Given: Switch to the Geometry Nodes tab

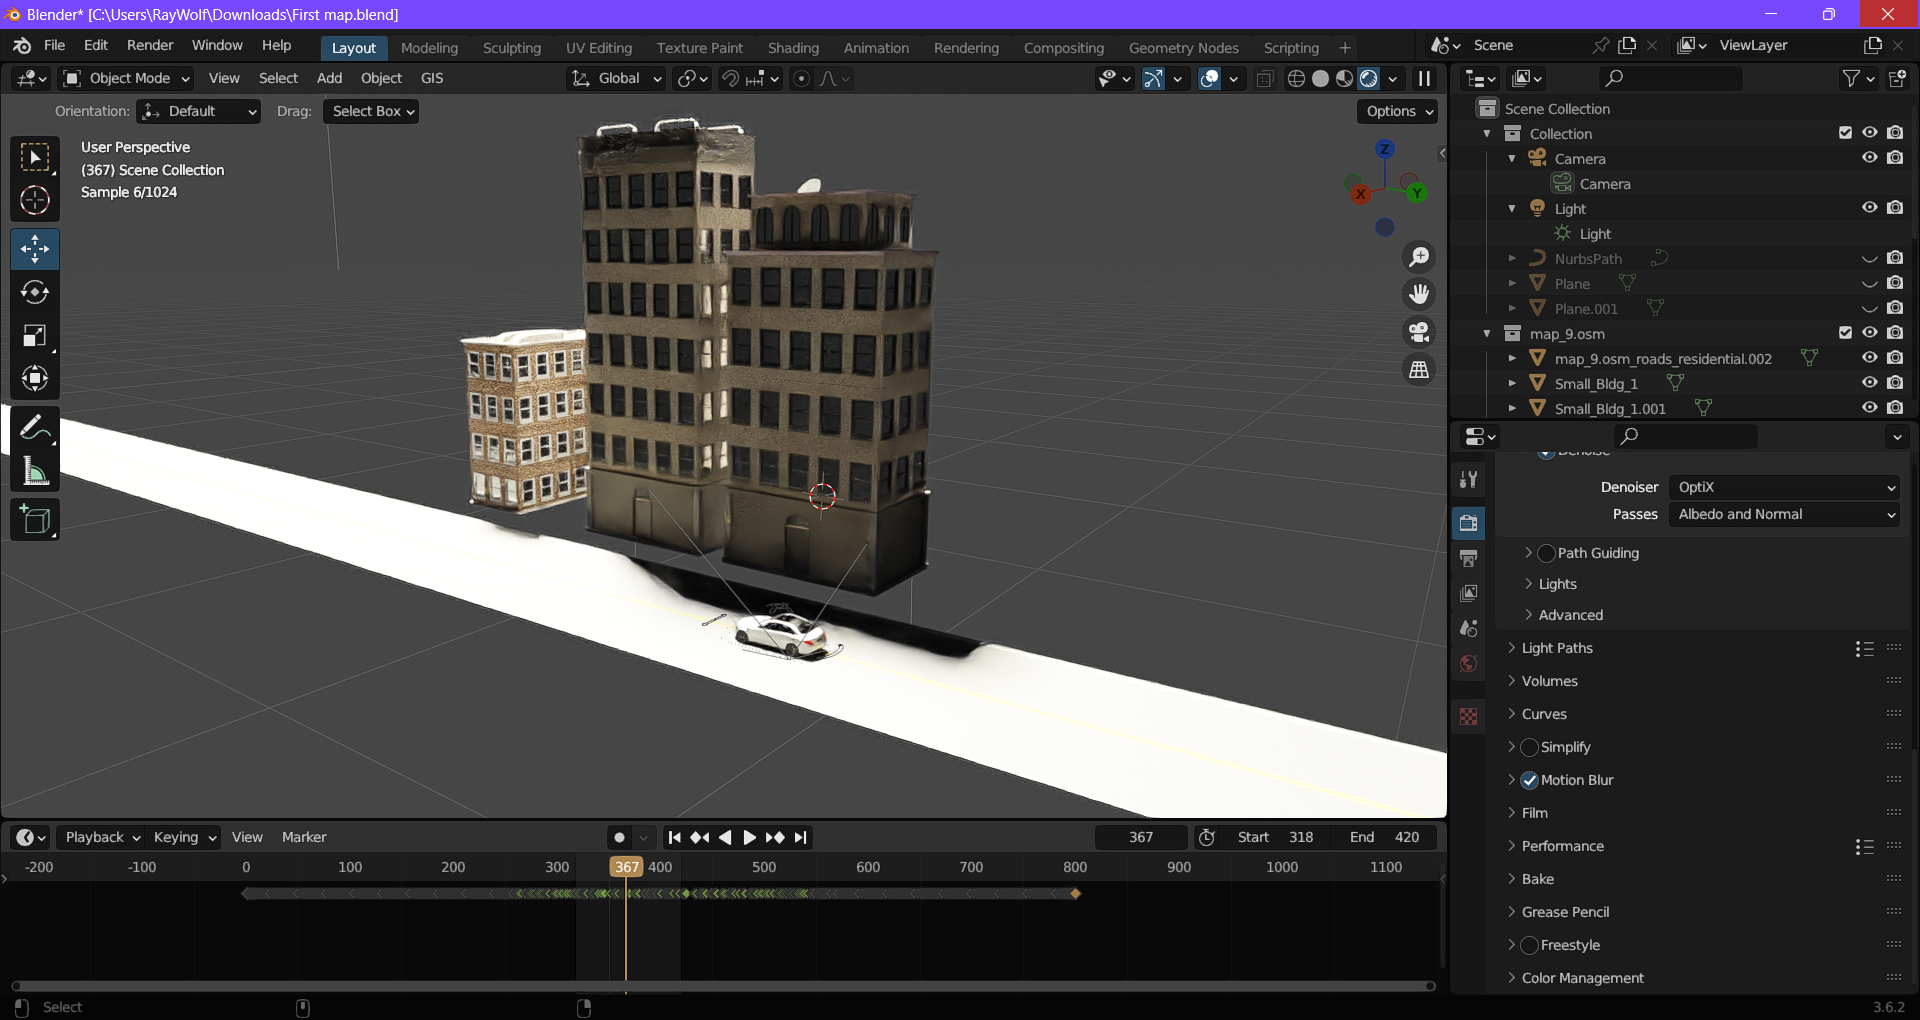Looking at the screenshot, I should 1183,47.
